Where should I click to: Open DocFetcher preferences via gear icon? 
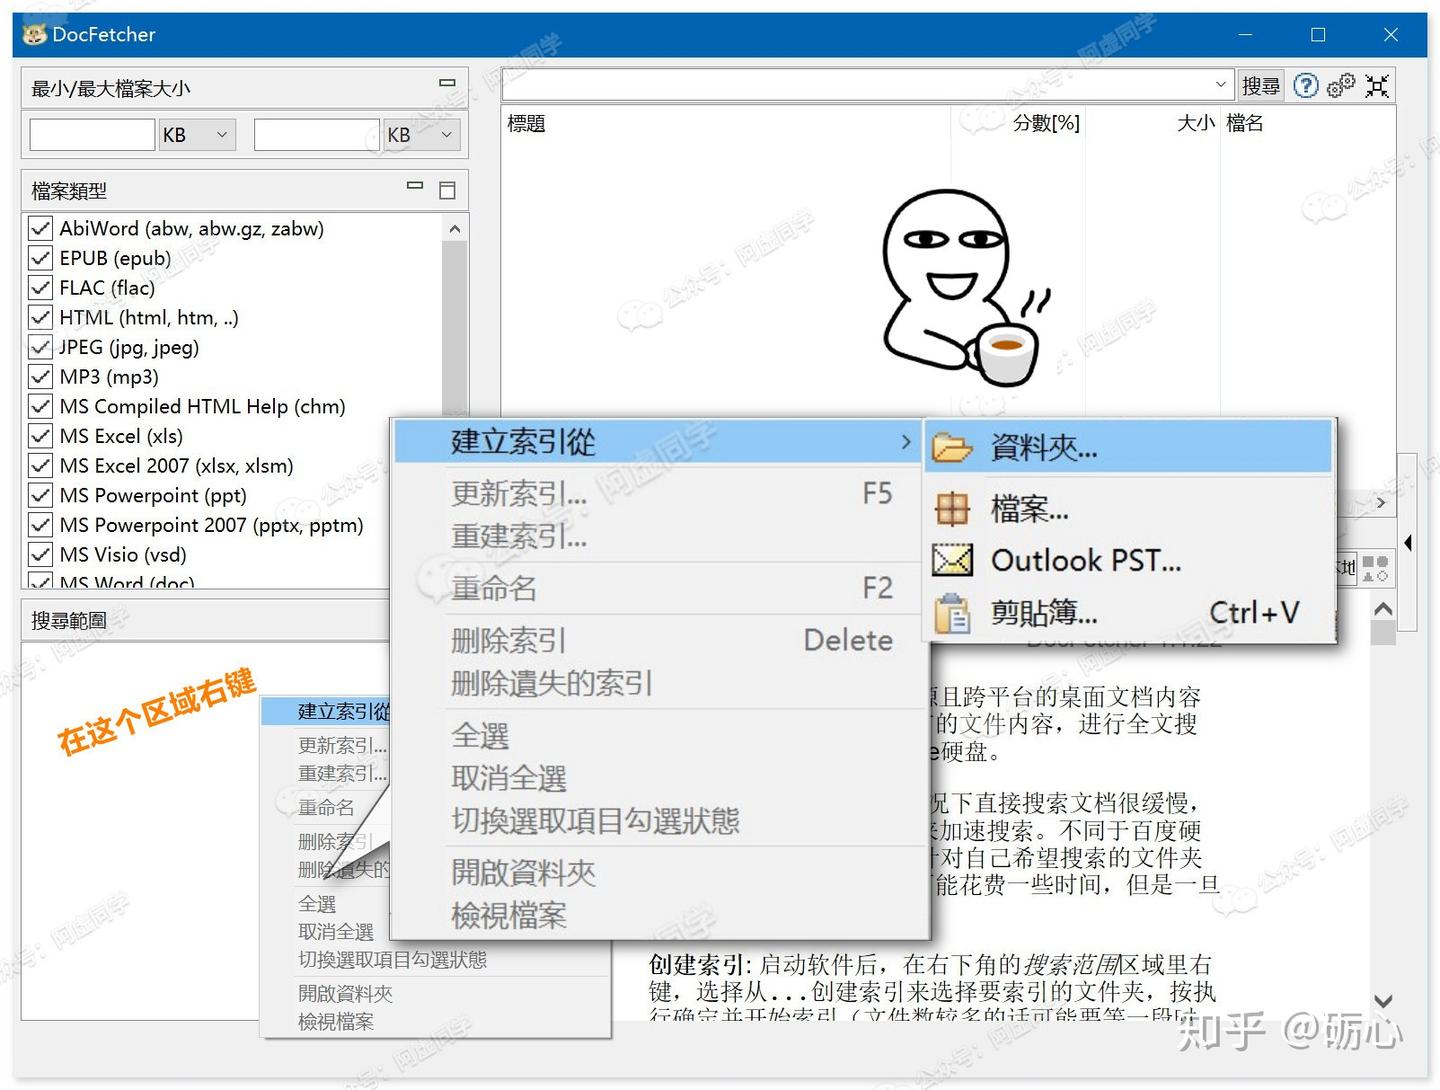coord(1340,86)
